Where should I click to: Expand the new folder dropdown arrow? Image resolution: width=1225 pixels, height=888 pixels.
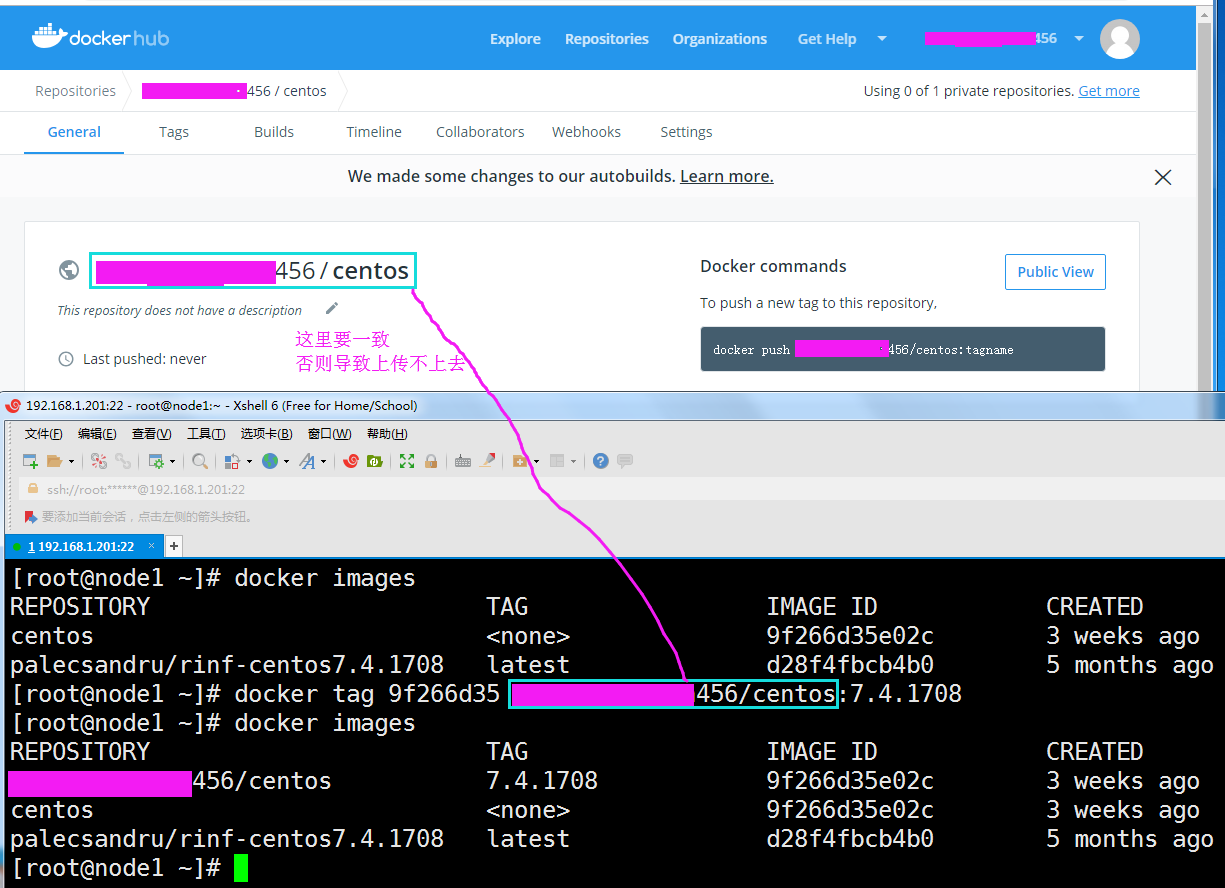click(x=536, y=462)
